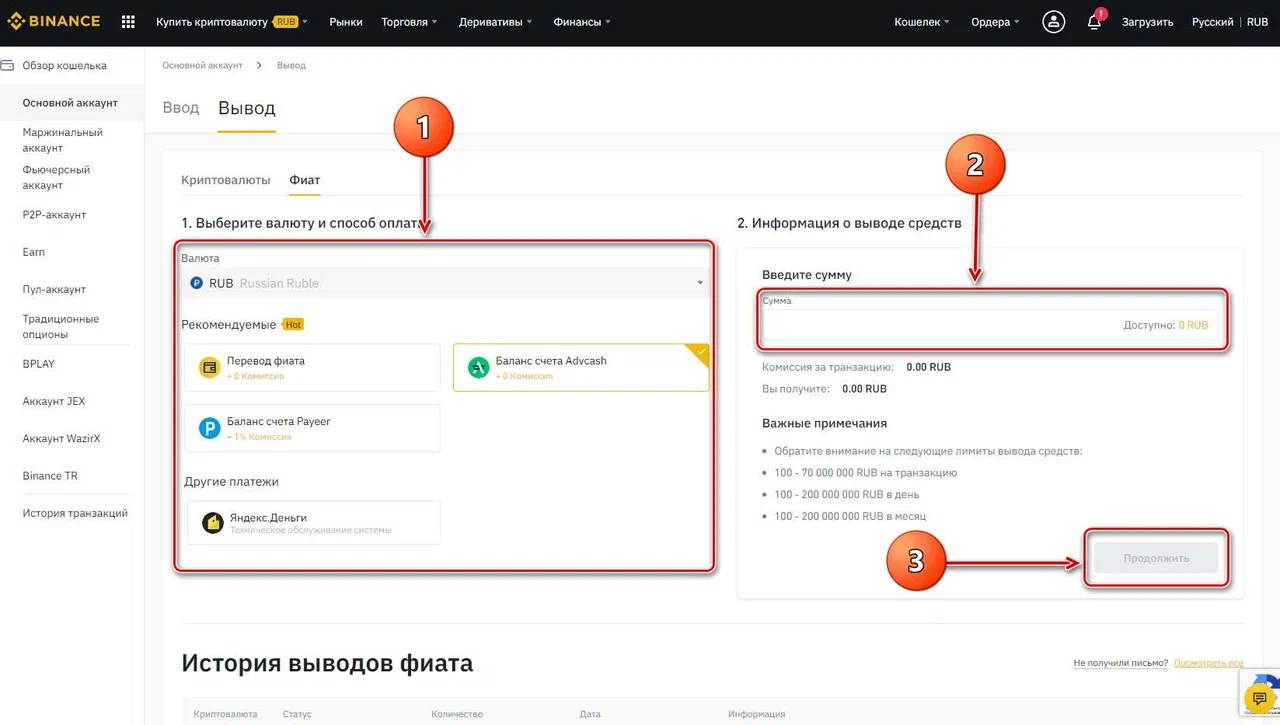Viewport: 1280px width, 725px height.
Task: Switch to the Ввод tab
Action: tap(180, 107)
